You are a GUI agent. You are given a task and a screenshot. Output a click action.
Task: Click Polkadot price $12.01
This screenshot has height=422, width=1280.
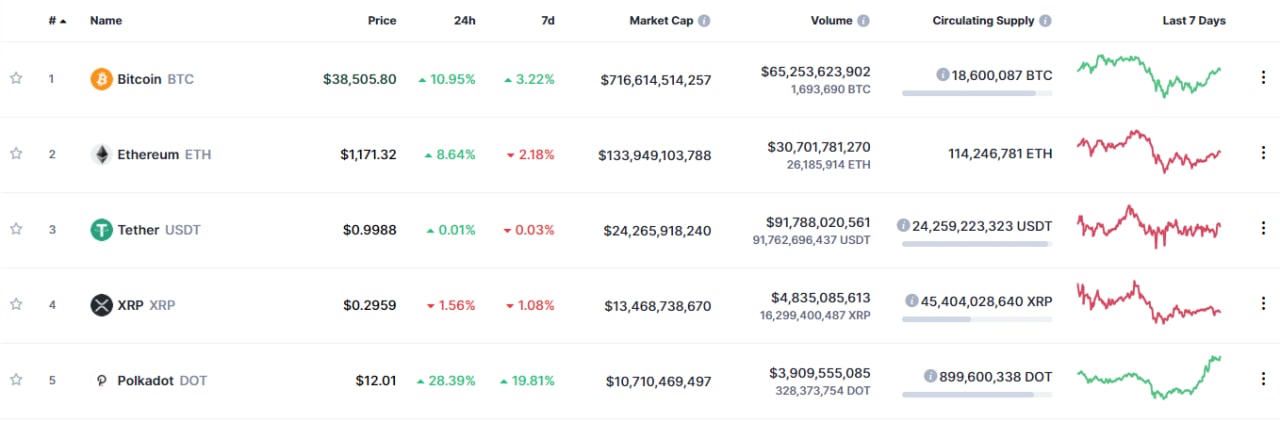click(376, 381)
